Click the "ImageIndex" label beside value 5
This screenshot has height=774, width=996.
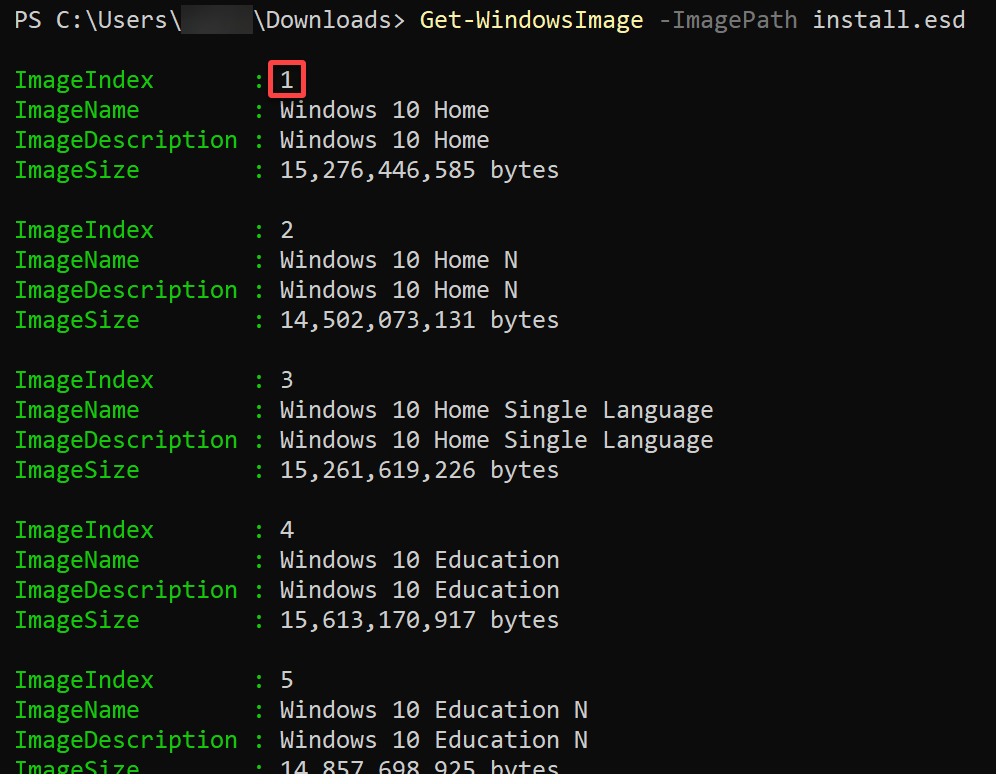84,680
